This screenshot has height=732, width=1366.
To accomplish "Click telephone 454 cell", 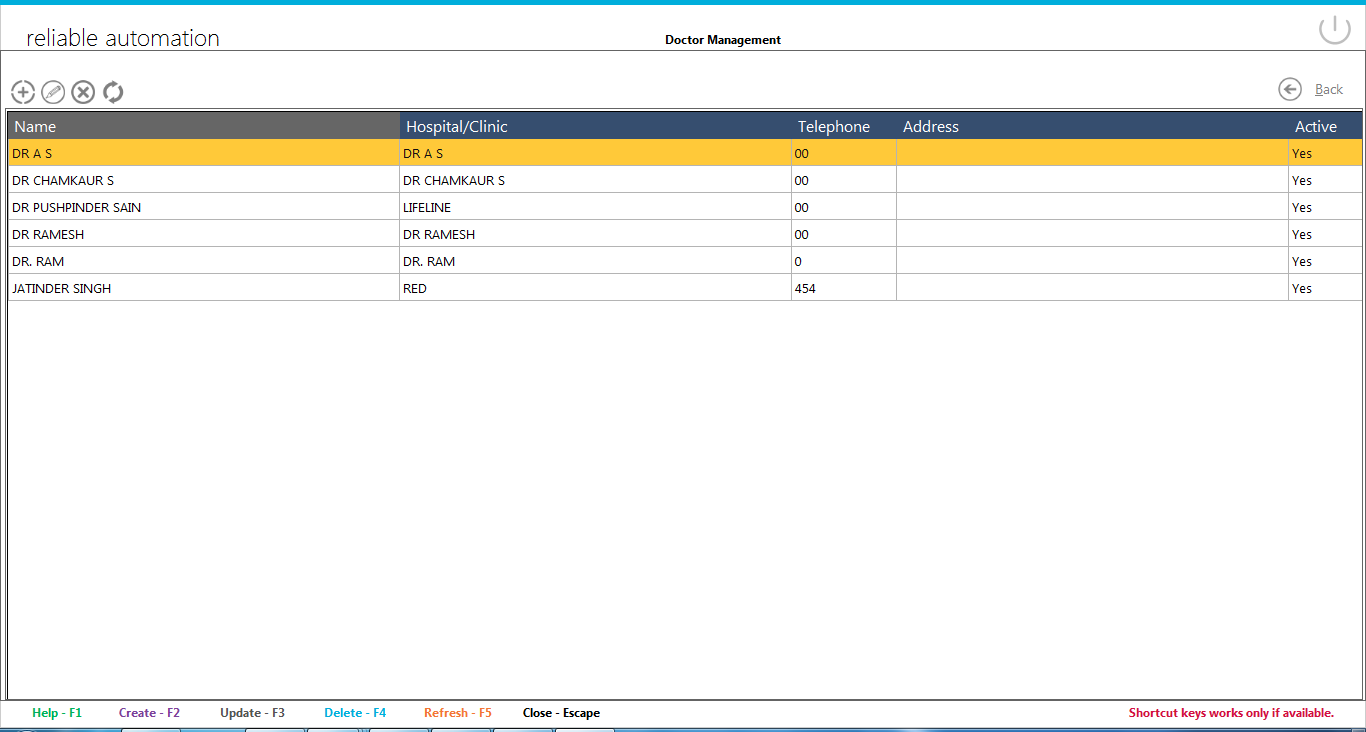I will coord(844,288).
